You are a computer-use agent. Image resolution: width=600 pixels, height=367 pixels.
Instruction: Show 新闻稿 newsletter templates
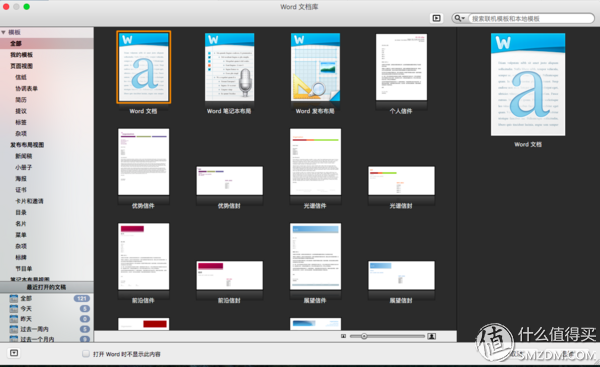click(x=24, y=156)
